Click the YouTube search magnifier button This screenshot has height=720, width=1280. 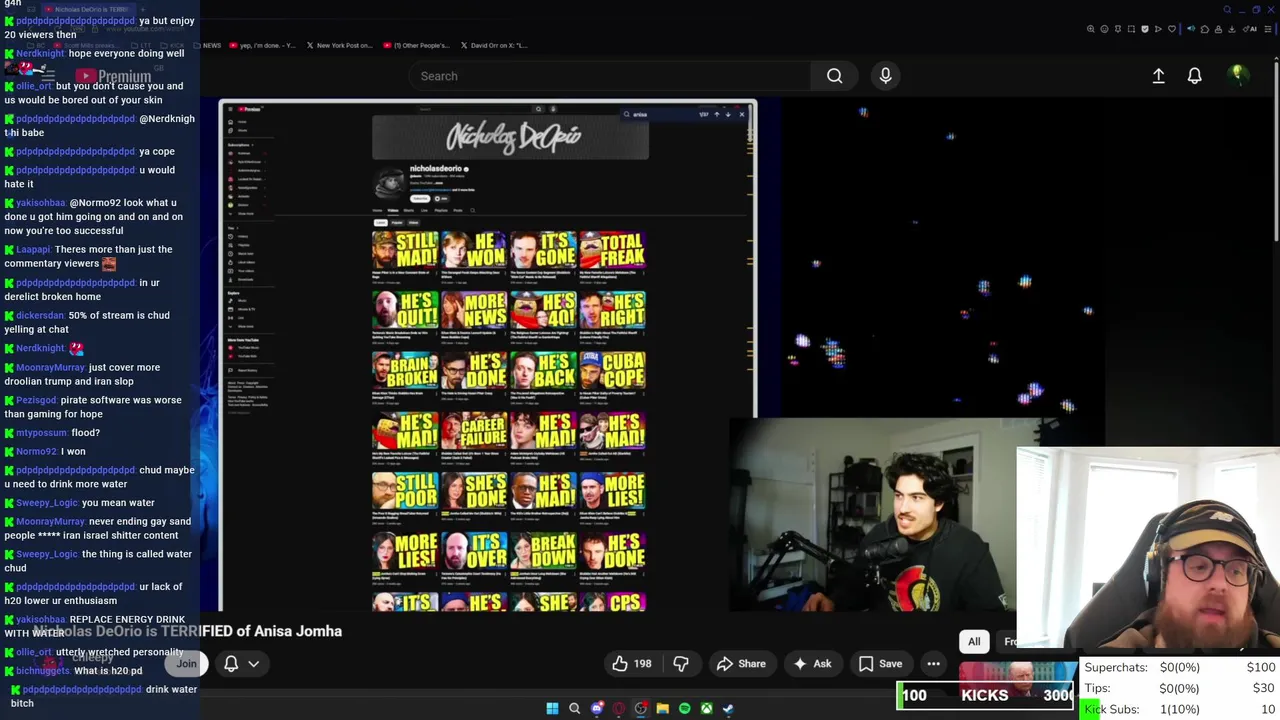coord(834,76)
